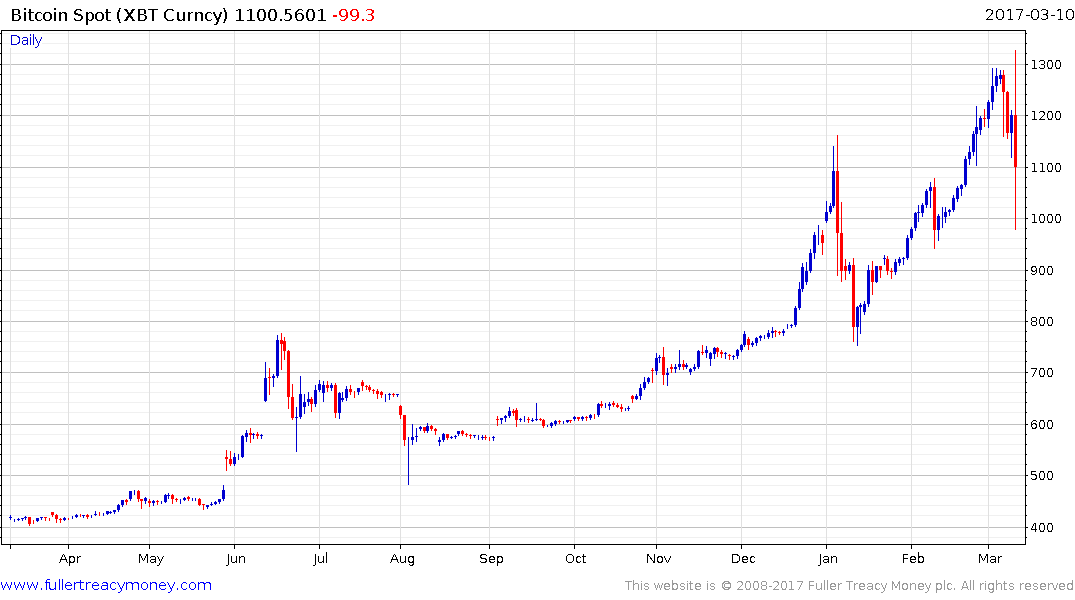Screen dimensions: 1075x600
Task: Click the Sep month axis label
Action: click(x=491, y=559)
